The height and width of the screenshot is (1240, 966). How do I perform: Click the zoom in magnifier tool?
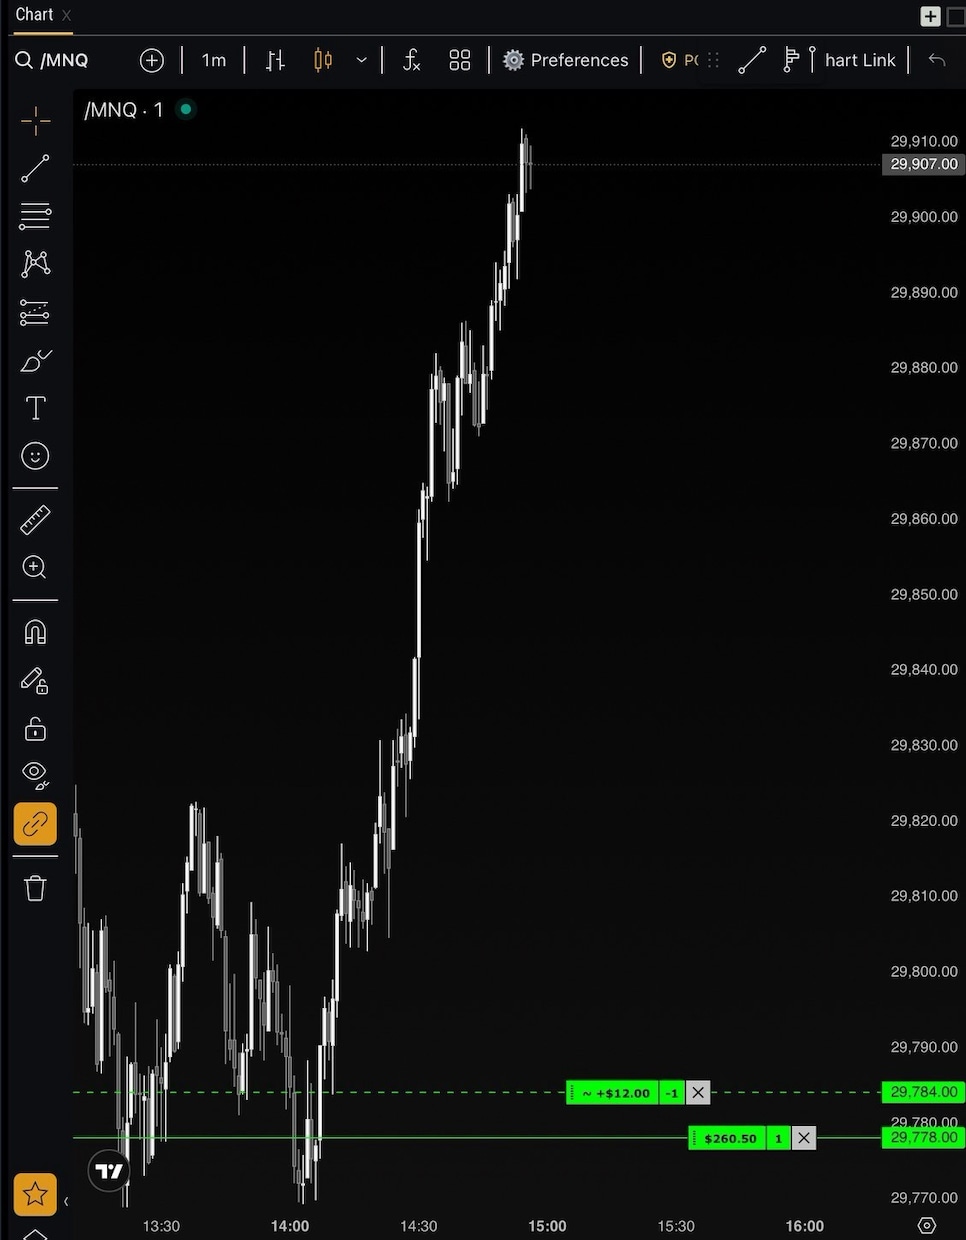35,568
